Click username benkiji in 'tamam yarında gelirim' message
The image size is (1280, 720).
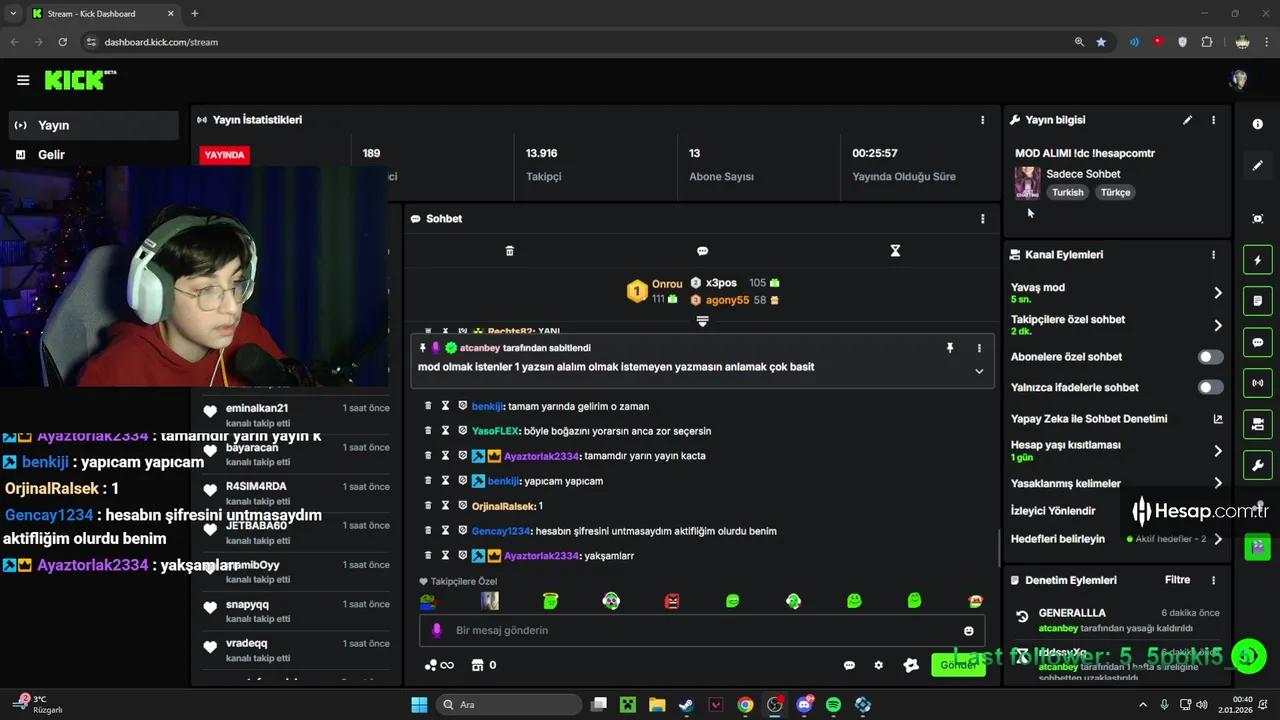pos(487,406)
